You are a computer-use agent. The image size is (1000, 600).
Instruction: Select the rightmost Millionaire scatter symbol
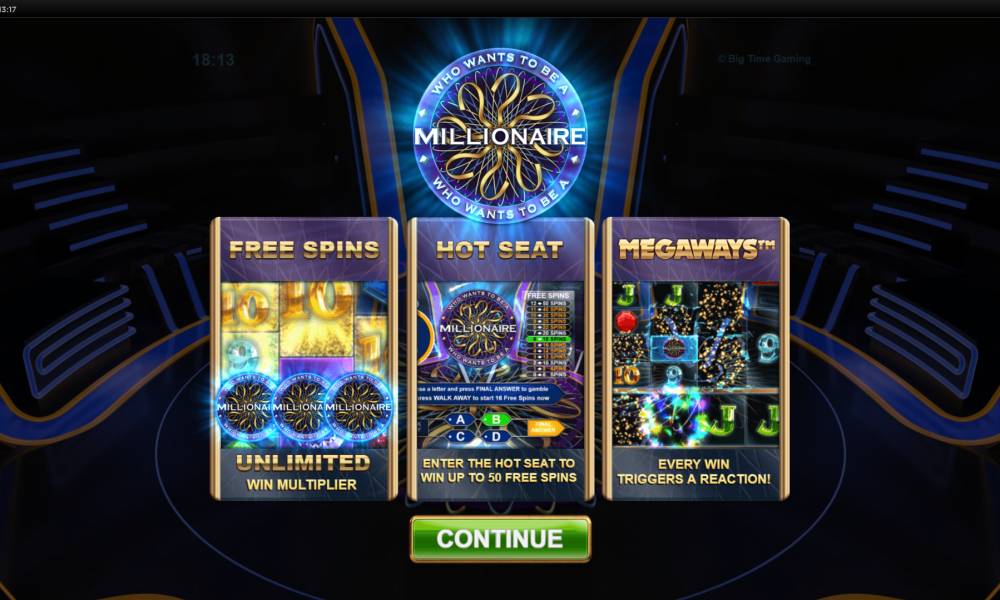357,407
